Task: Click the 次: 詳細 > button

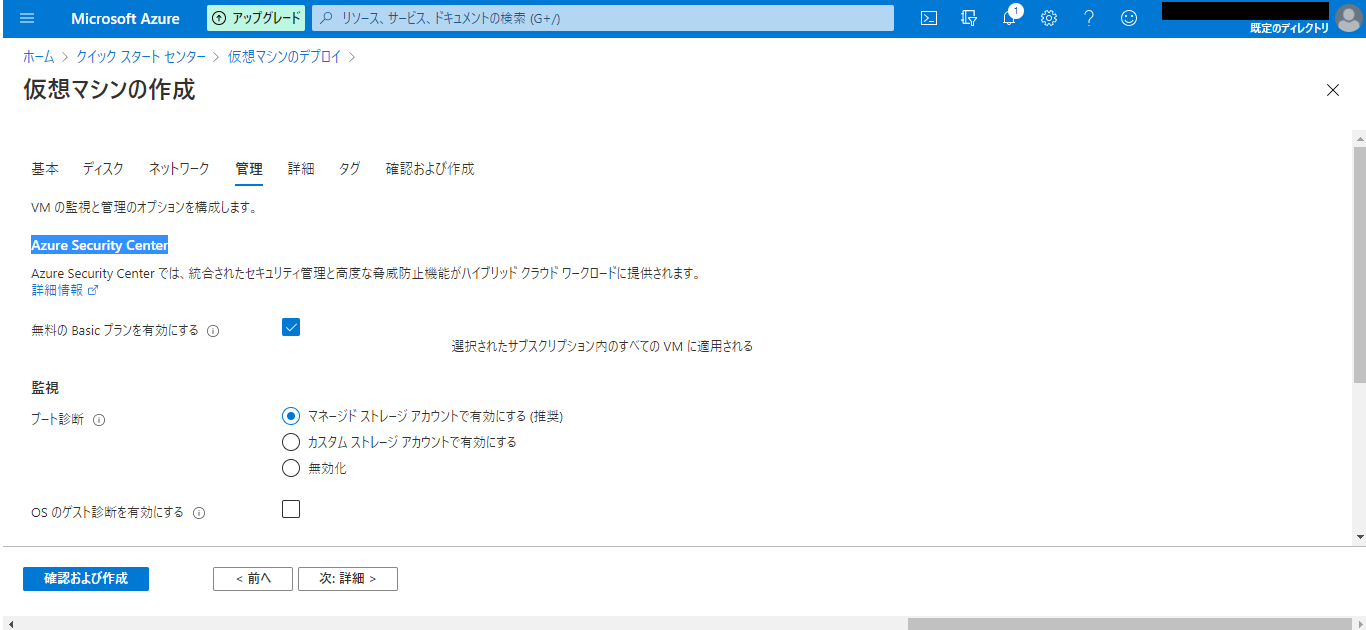Action: click(x=348, y=579)
